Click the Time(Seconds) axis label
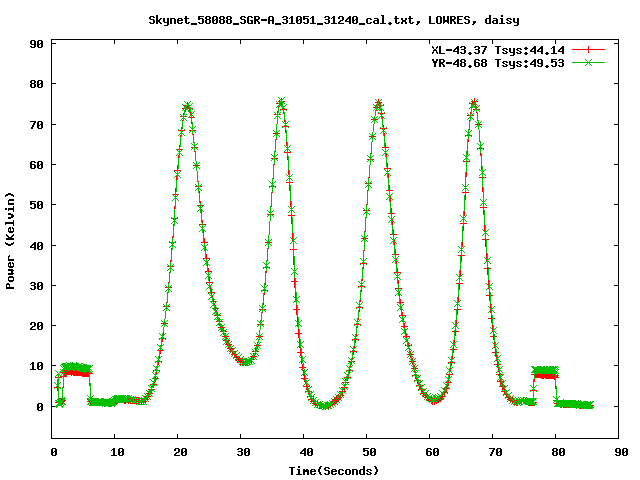Viewport: 640px width, 480px height. (x=334, y=471)
